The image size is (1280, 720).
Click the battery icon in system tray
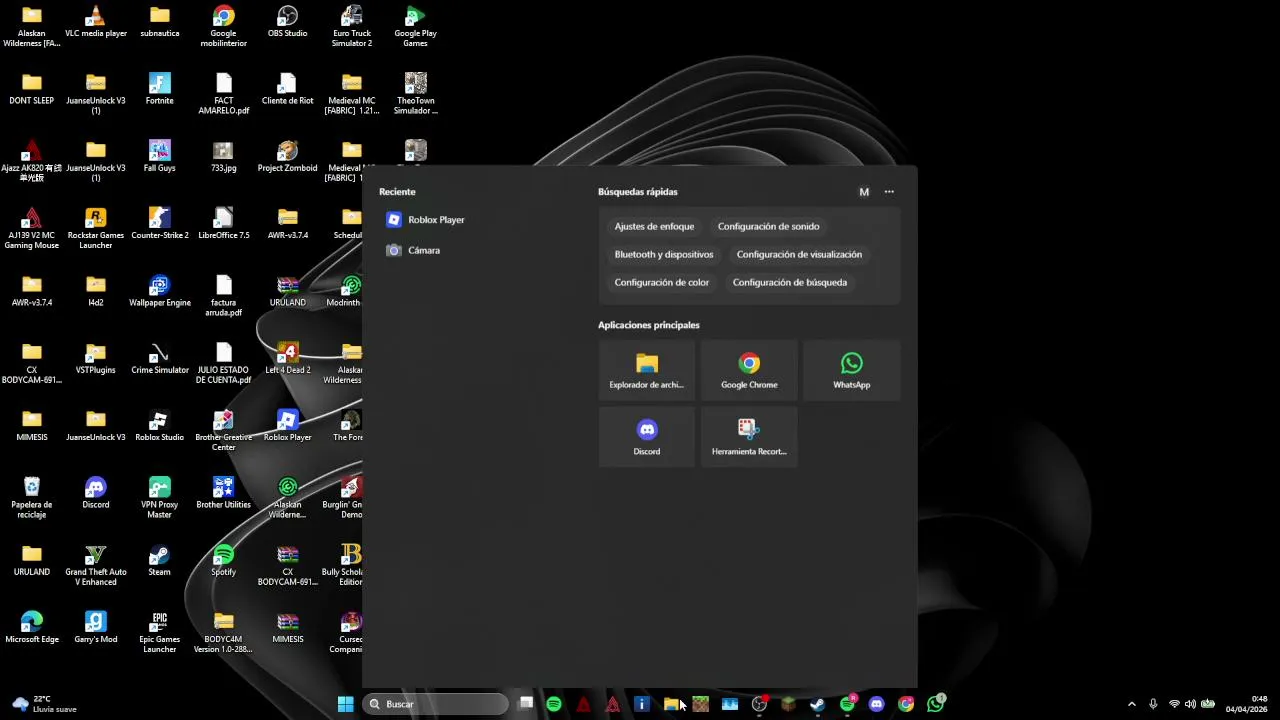[x=1208, y=704]
